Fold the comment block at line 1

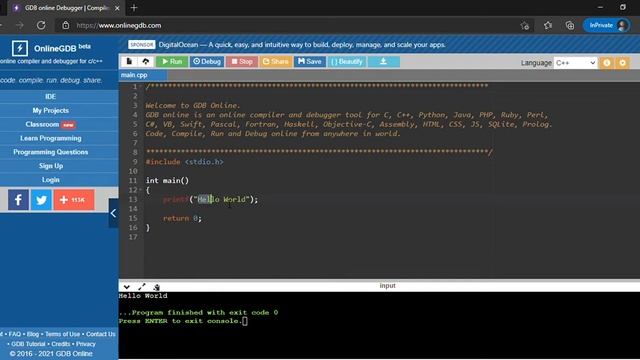(x=141, y=87)
